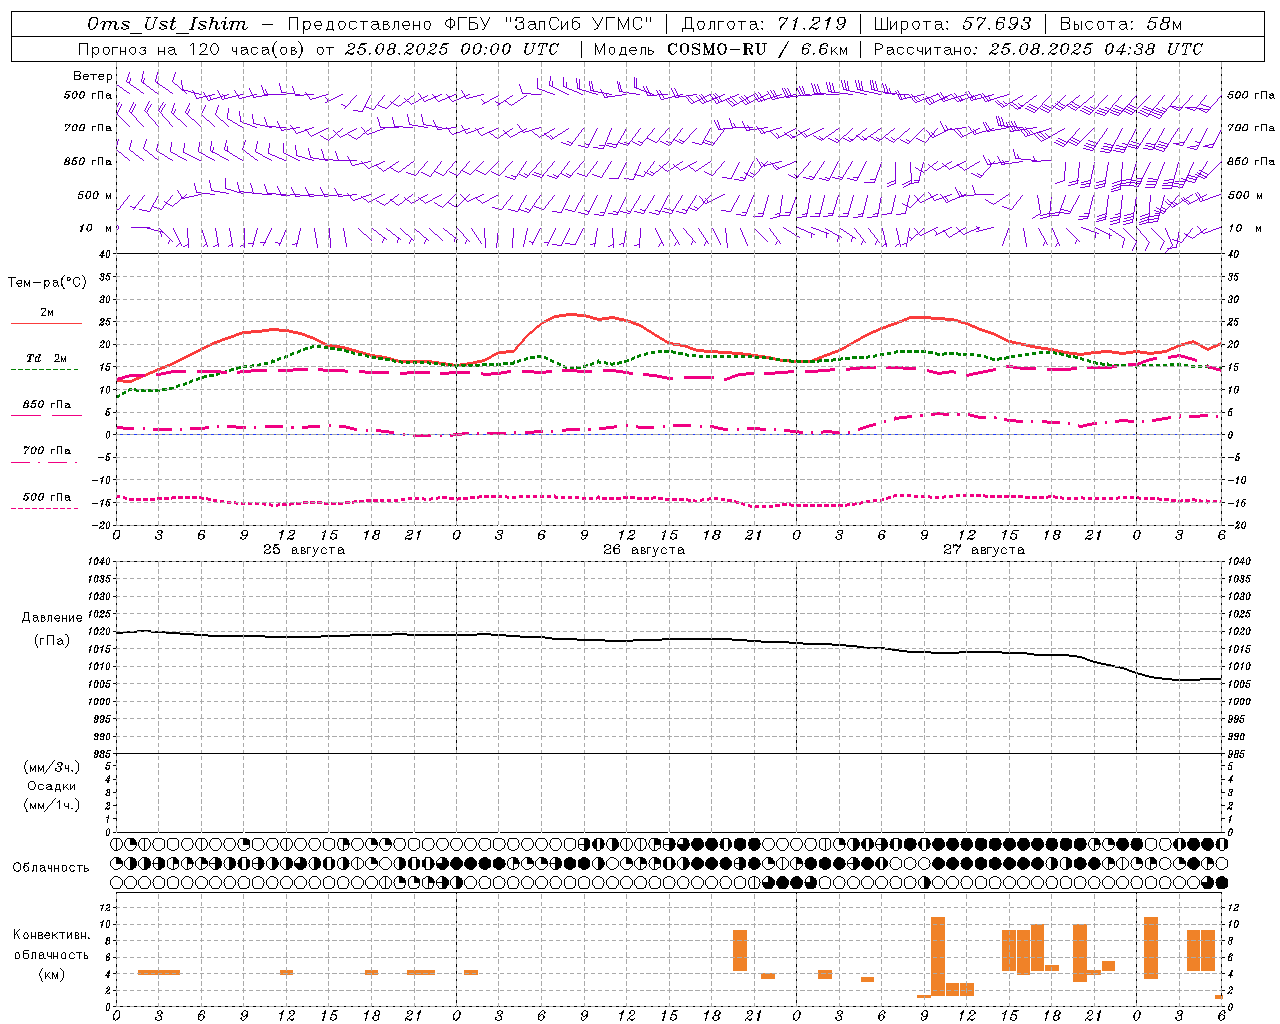This screenshot has height=1024, width=1280.
Task: Click the red solid line sample under 2м
Action: click(46, 324)
